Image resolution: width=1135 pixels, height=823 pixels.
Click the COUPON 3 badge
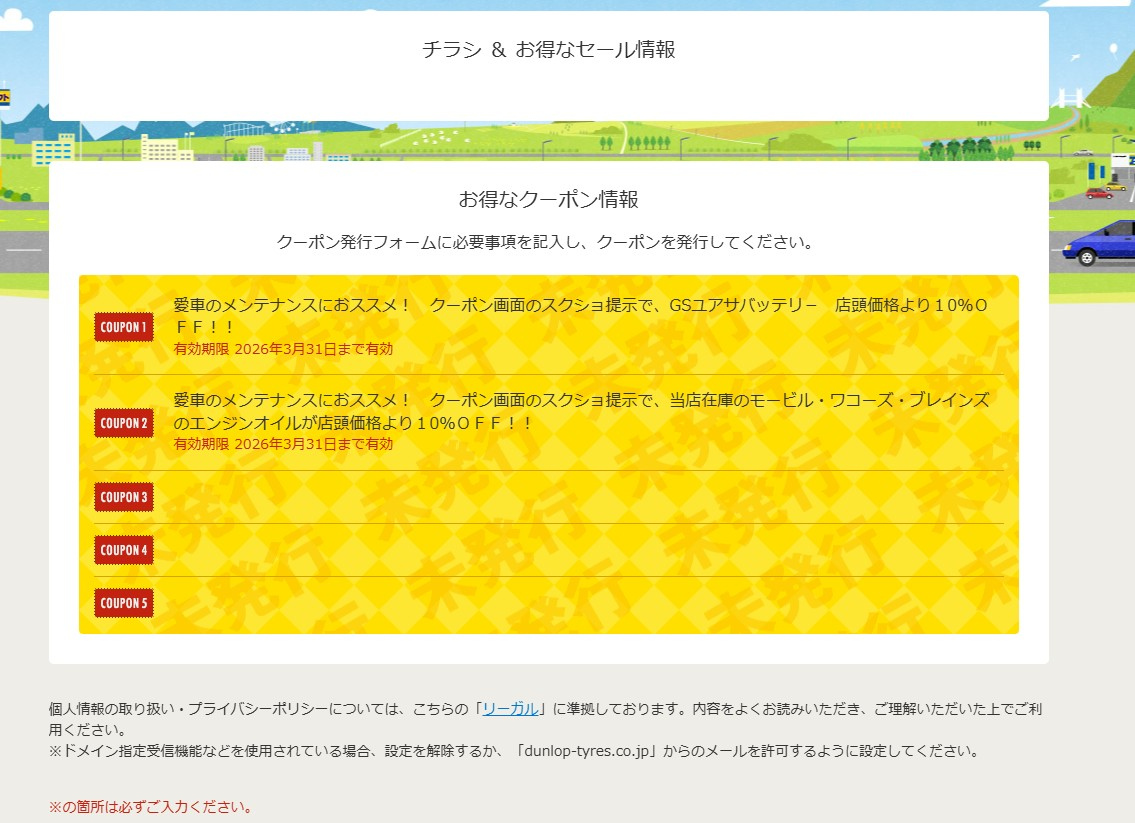tap(124, 497)
